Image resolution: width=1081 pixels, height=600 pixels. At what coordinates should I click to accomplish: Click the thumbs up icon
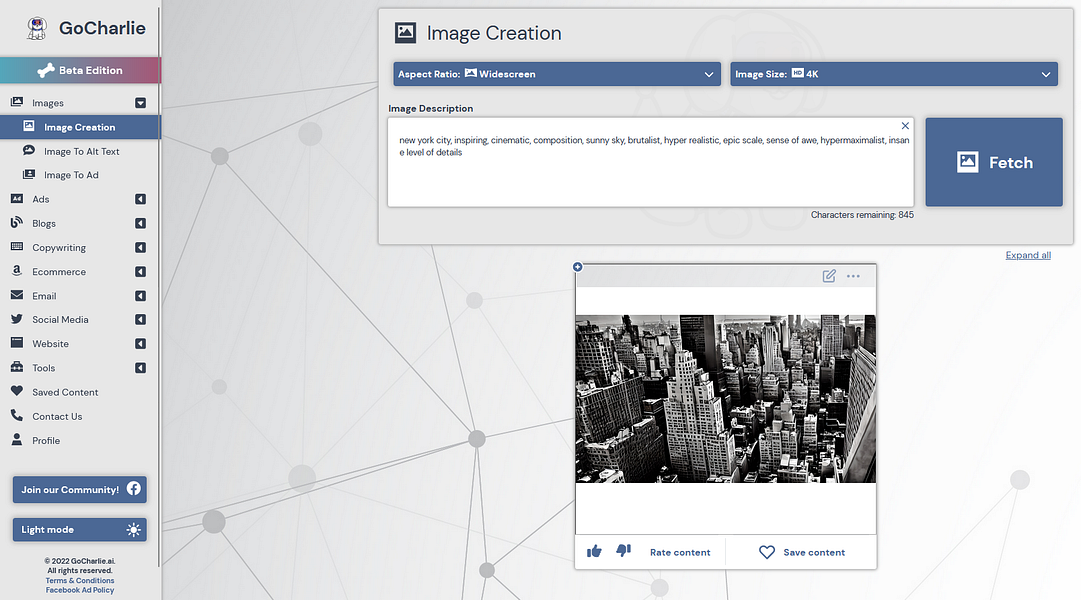(x=594, y=551)
